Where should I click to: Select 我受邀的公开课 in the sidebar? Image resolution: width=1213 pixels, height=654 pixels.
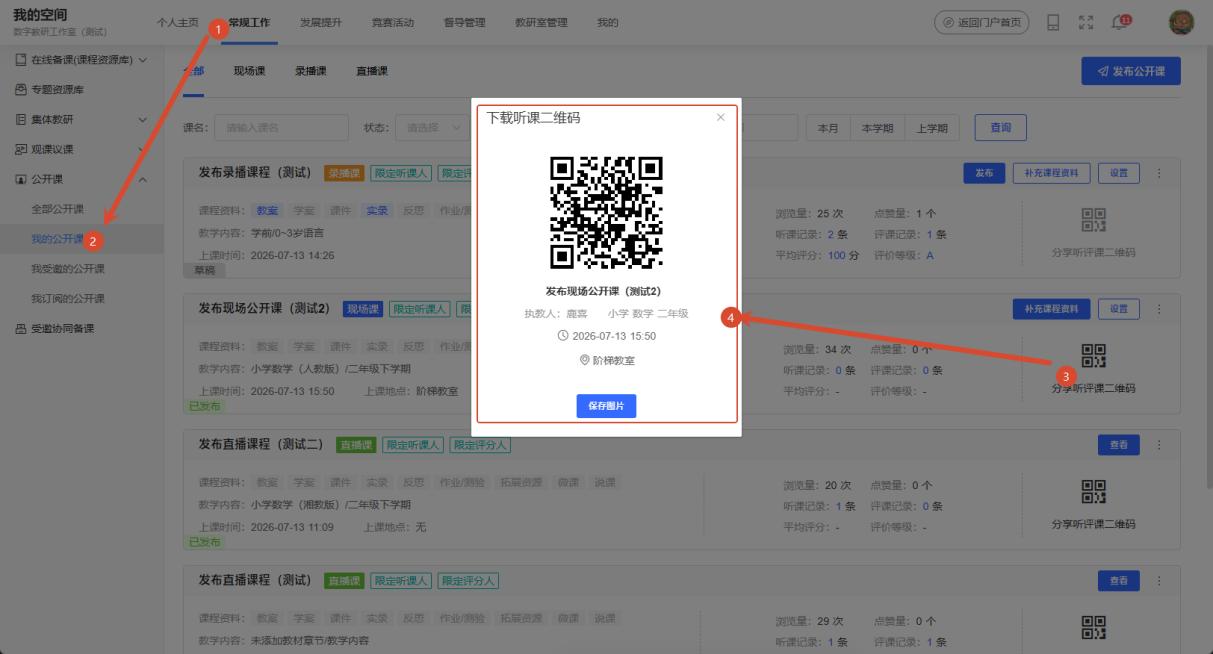click(x=68, y=269)
